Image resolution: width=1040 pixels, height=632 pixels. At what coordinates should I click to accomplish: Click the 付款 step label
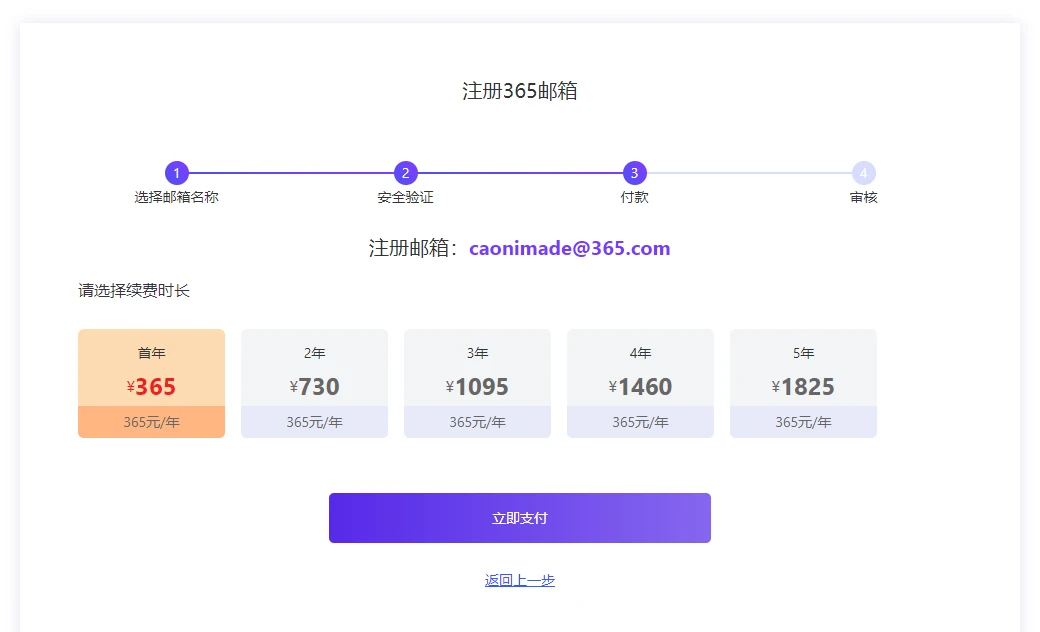(634, 198)
